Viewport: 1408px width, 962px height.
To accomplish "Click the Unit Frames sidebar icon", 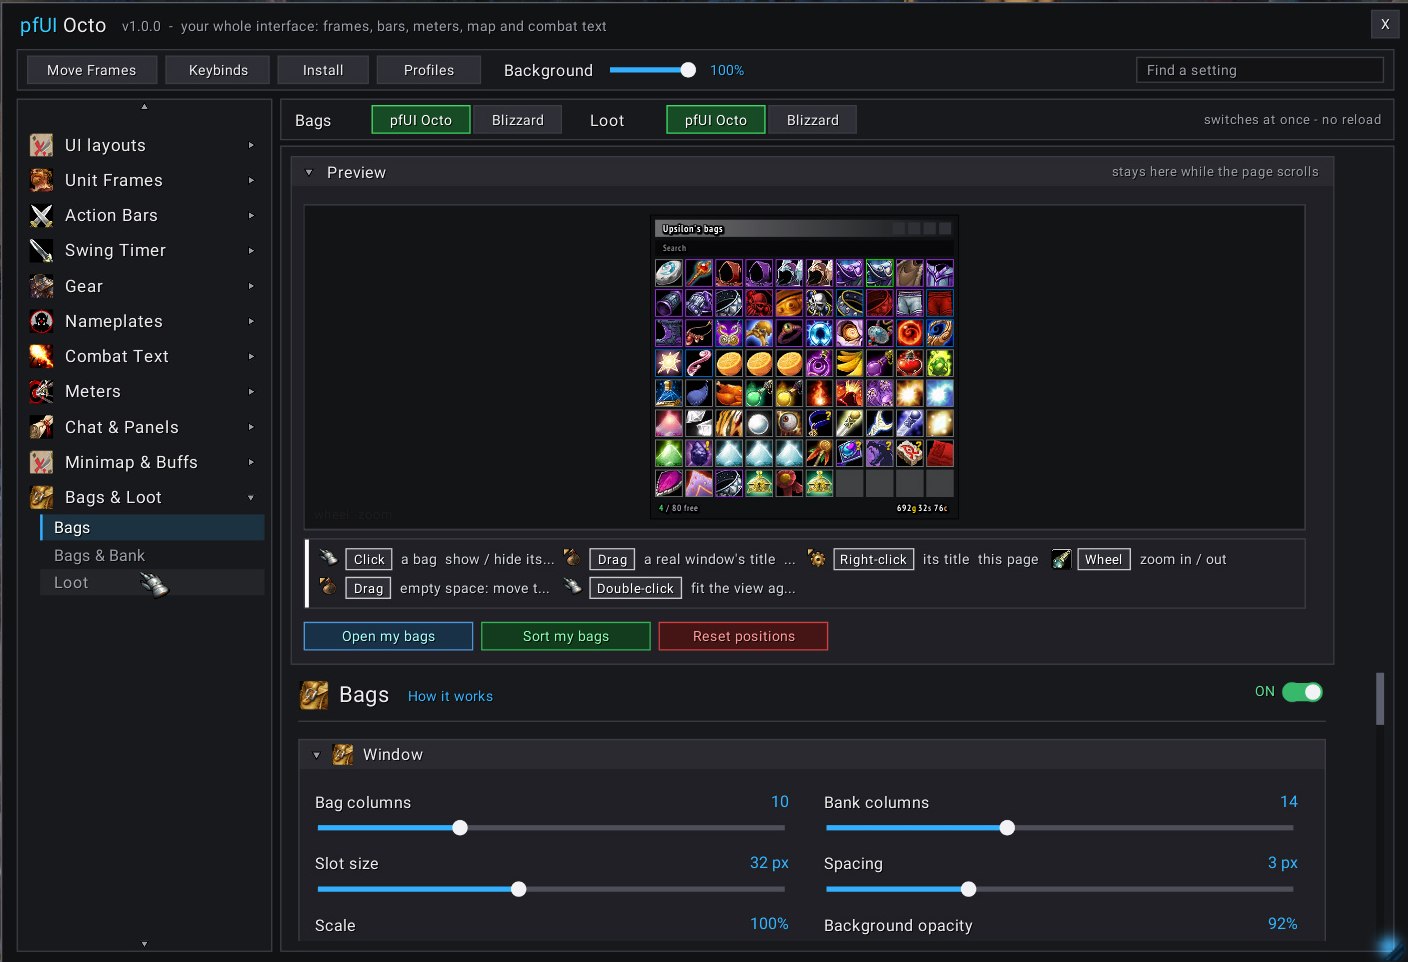I will (x=41, y=180).
